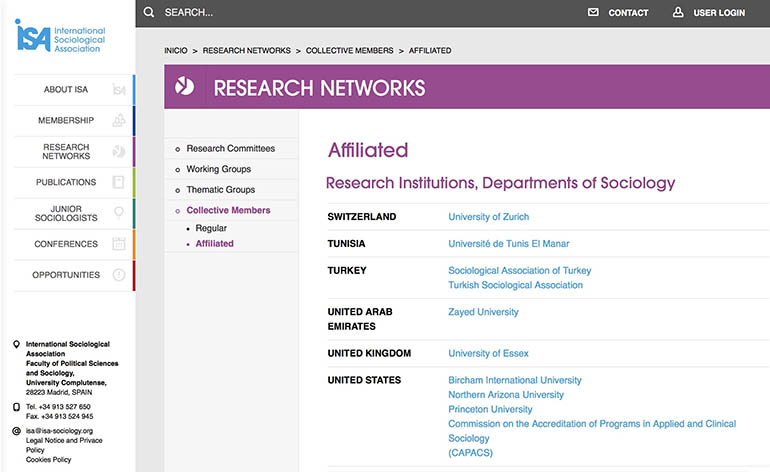Open University of Zurich link

coord(489,217)
